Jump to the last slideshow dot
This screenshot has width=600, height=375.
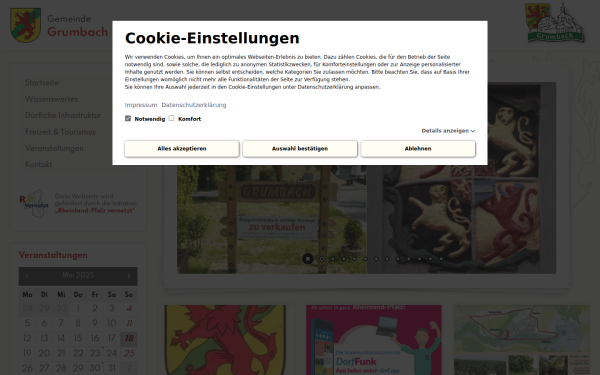[x=441, y=259]
